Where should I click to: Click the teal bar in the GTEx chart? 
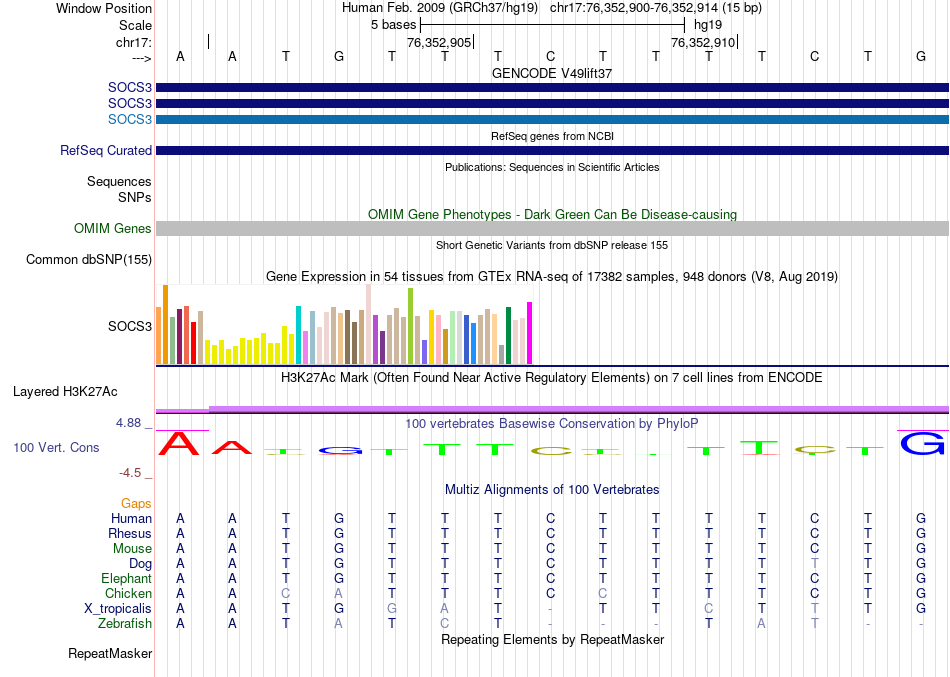298,335
